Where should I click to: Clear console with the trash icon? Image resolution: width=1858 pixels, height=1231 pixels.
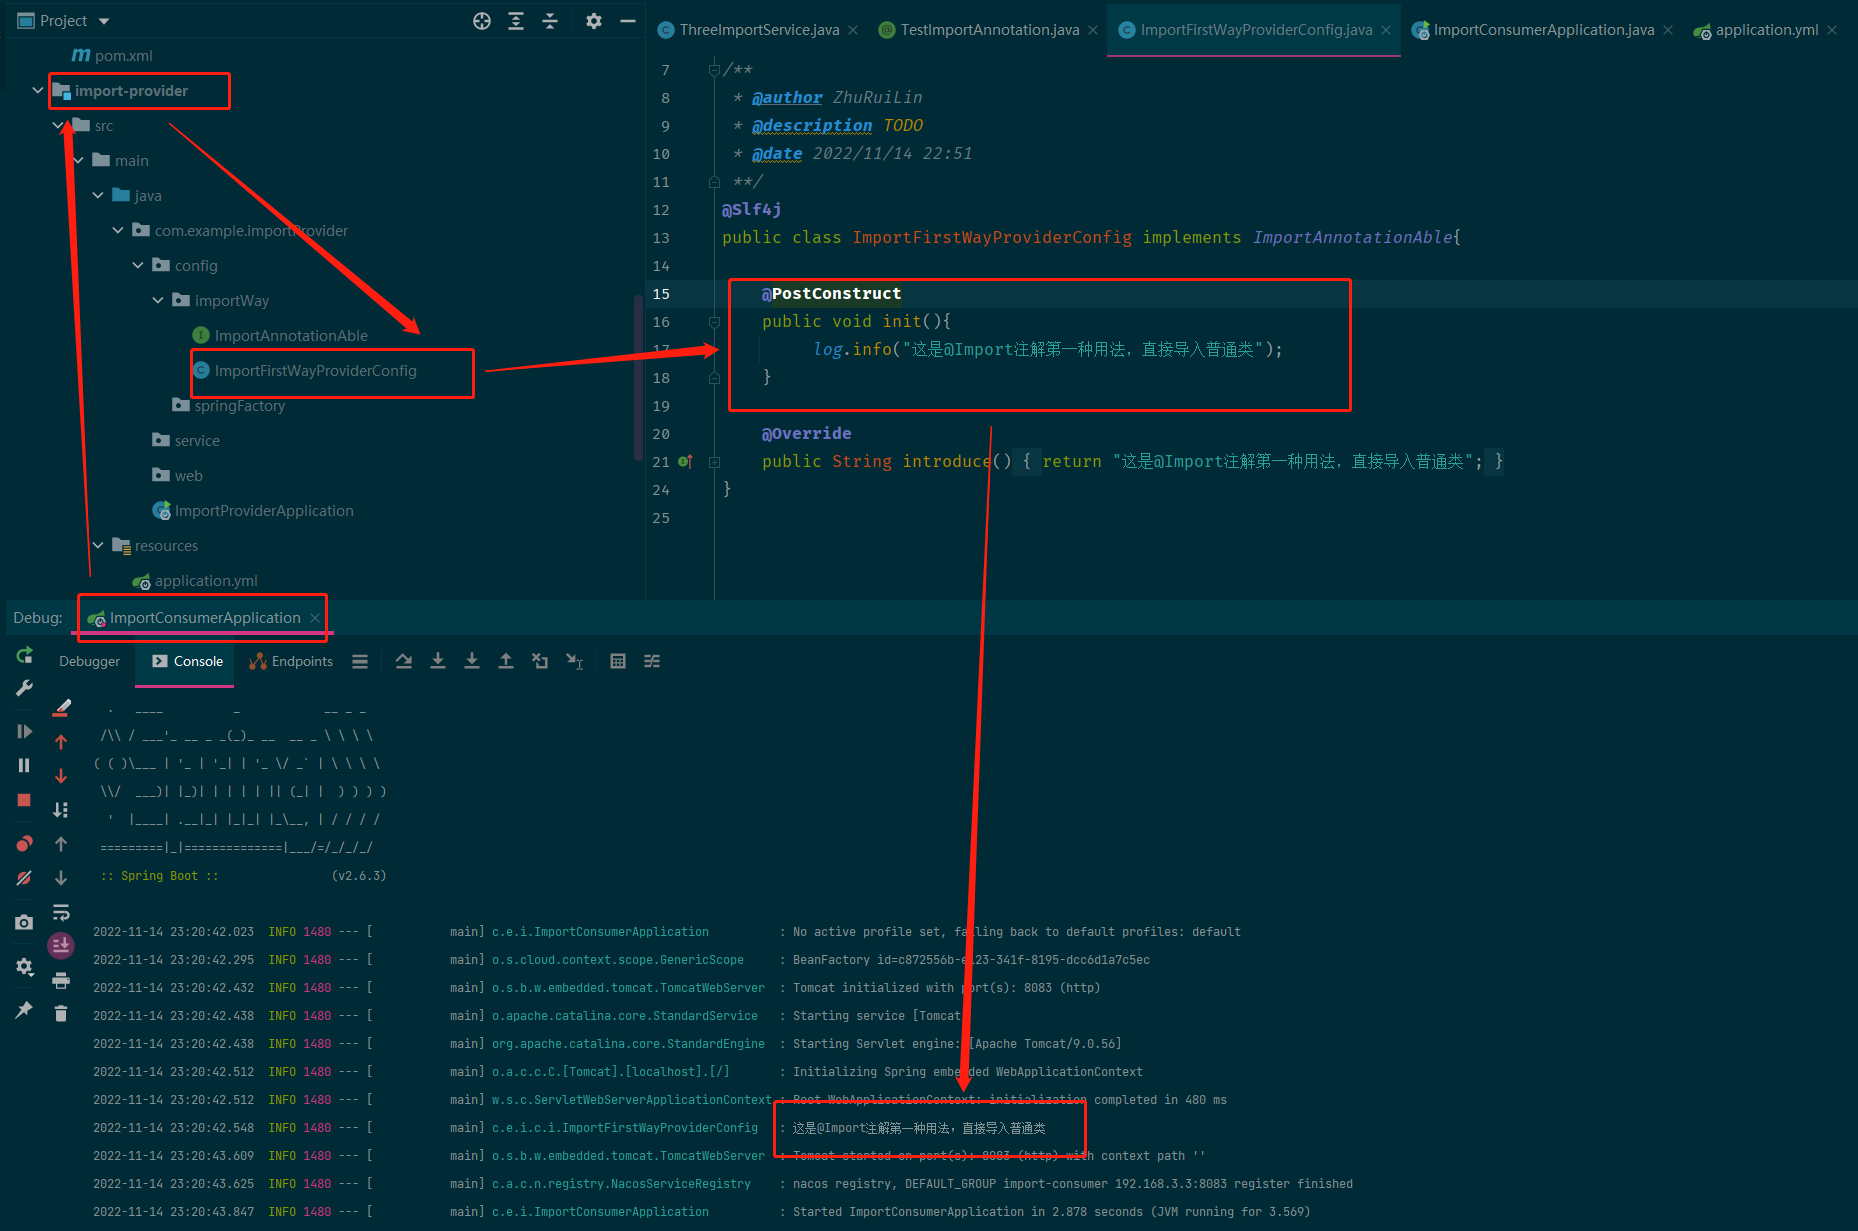61,1013
